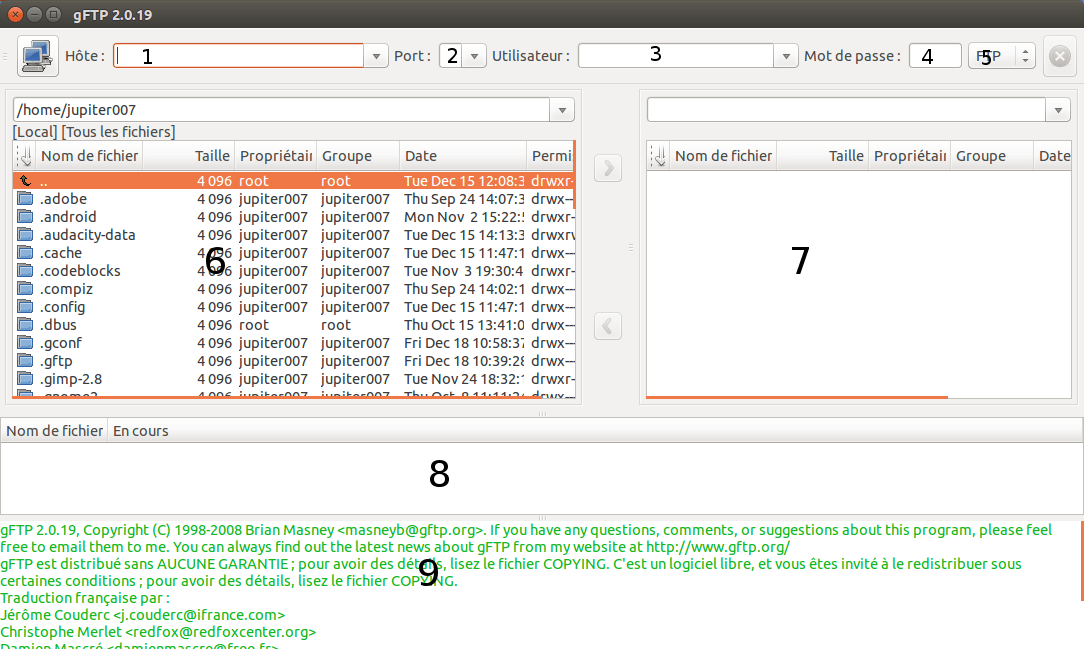
Task: Upload selection with right arrow button
Action: coord(608,168)
